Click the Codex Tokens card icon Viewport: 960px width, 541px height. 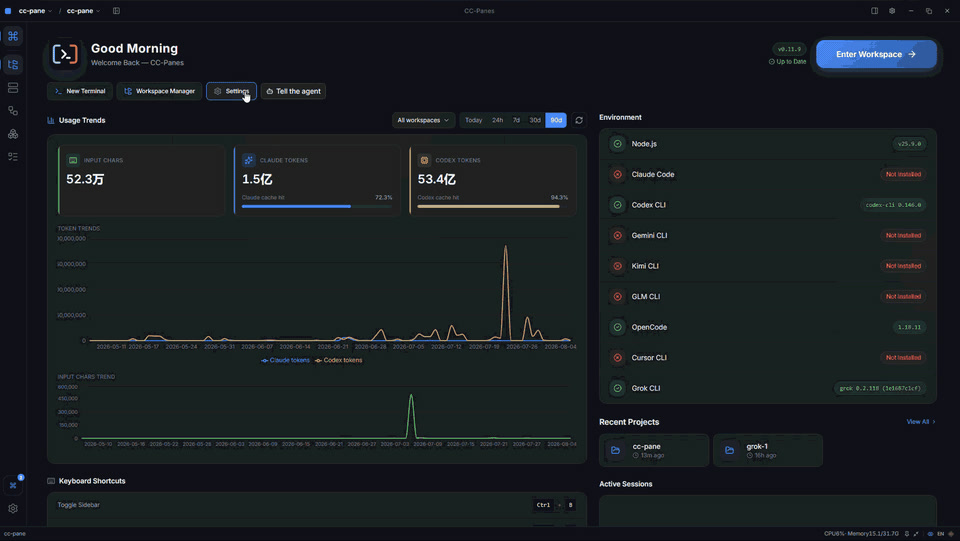[x=424, y=160]
